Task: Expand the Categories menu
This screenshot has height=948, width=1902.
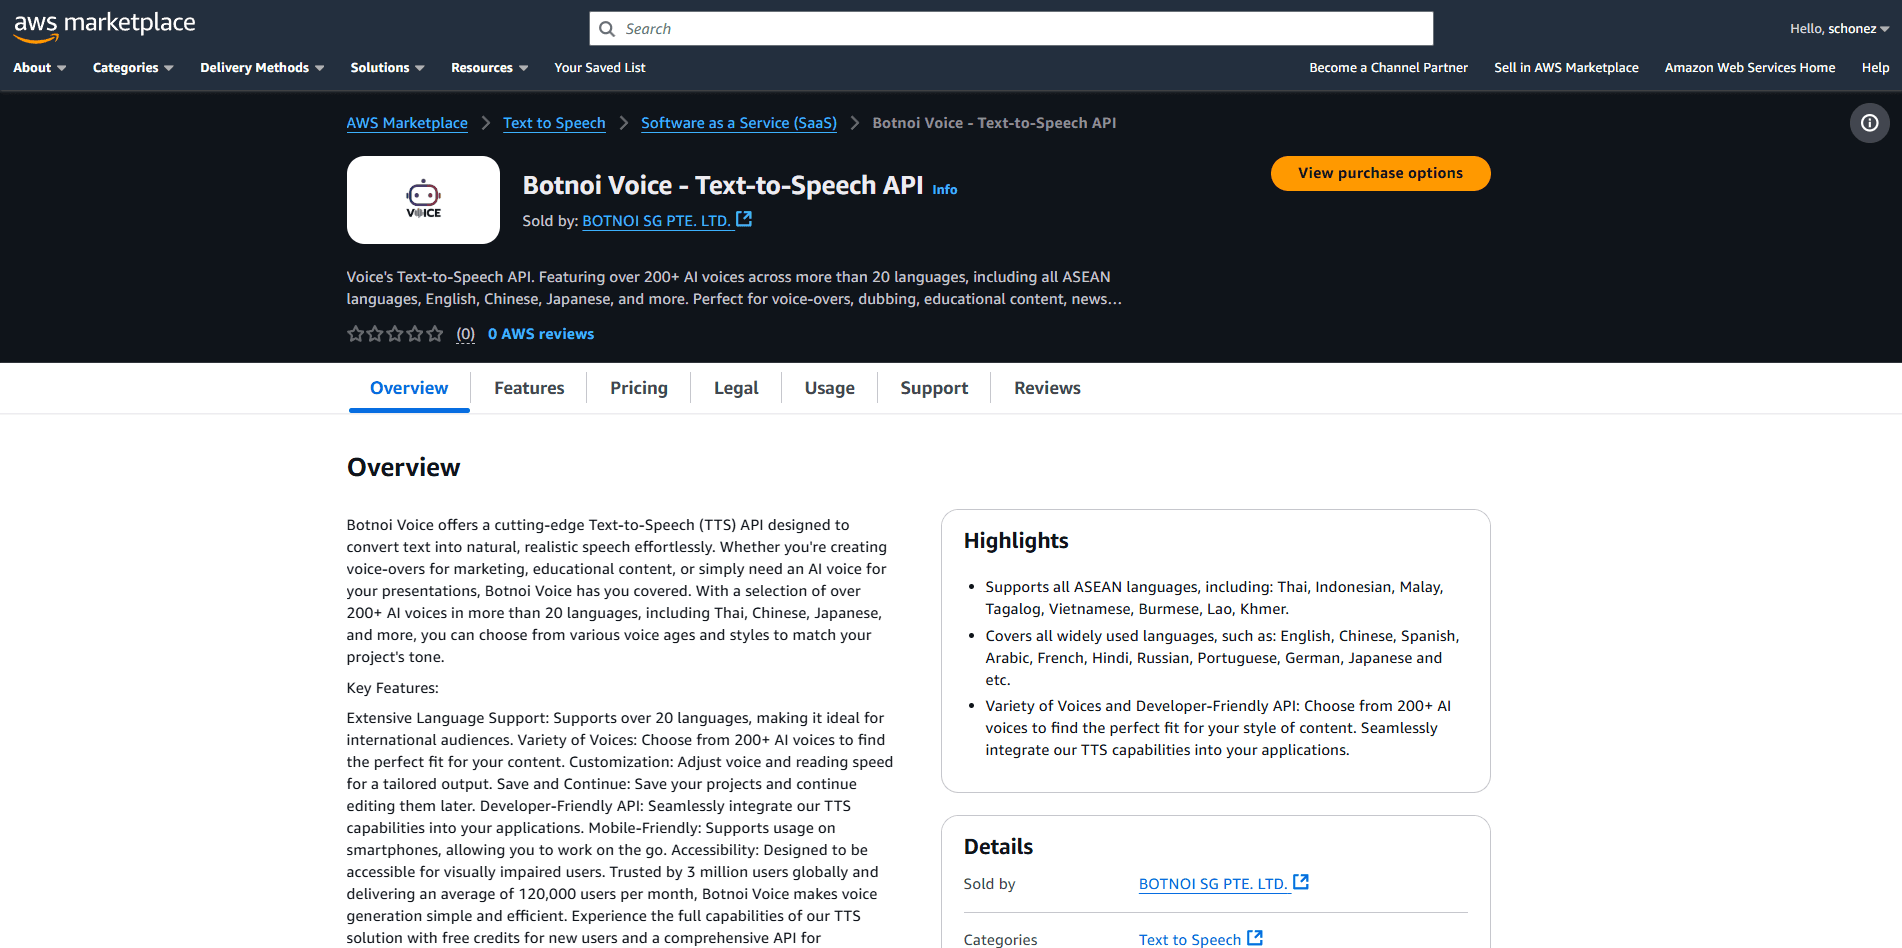Action: [133, 68]
